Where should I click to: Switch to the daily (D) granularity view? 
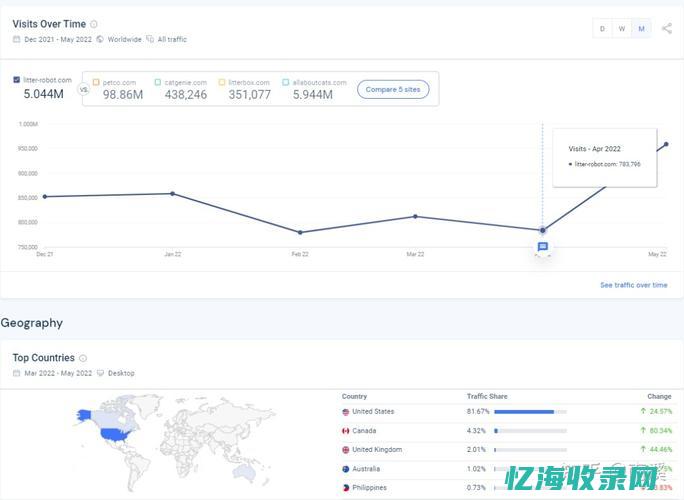point(602,28)
